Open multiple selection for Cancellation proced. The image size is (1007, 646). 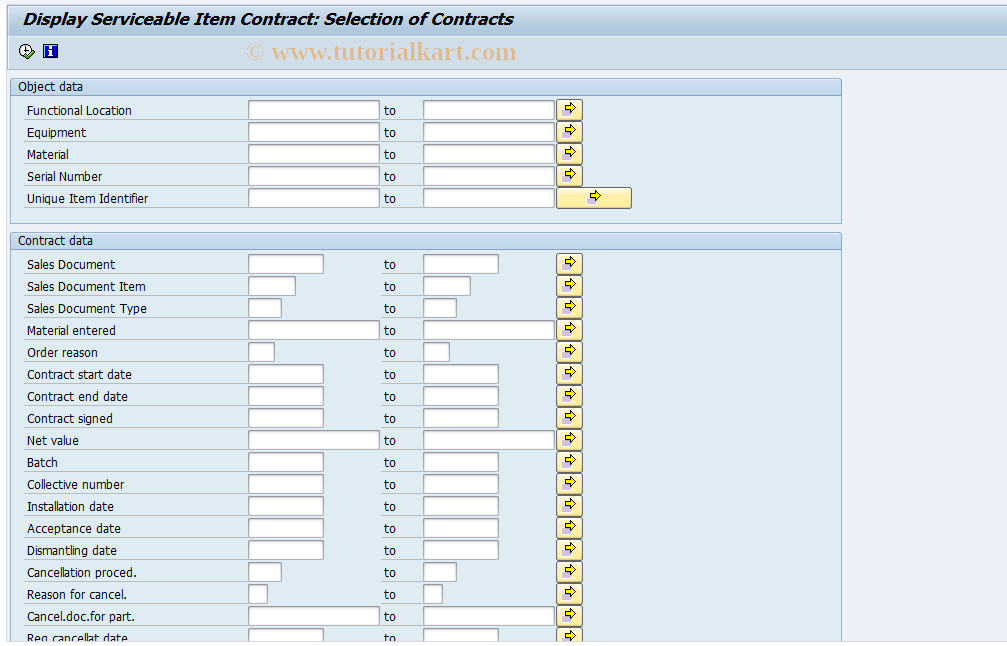pyautogui.click(x=568, y=571)
